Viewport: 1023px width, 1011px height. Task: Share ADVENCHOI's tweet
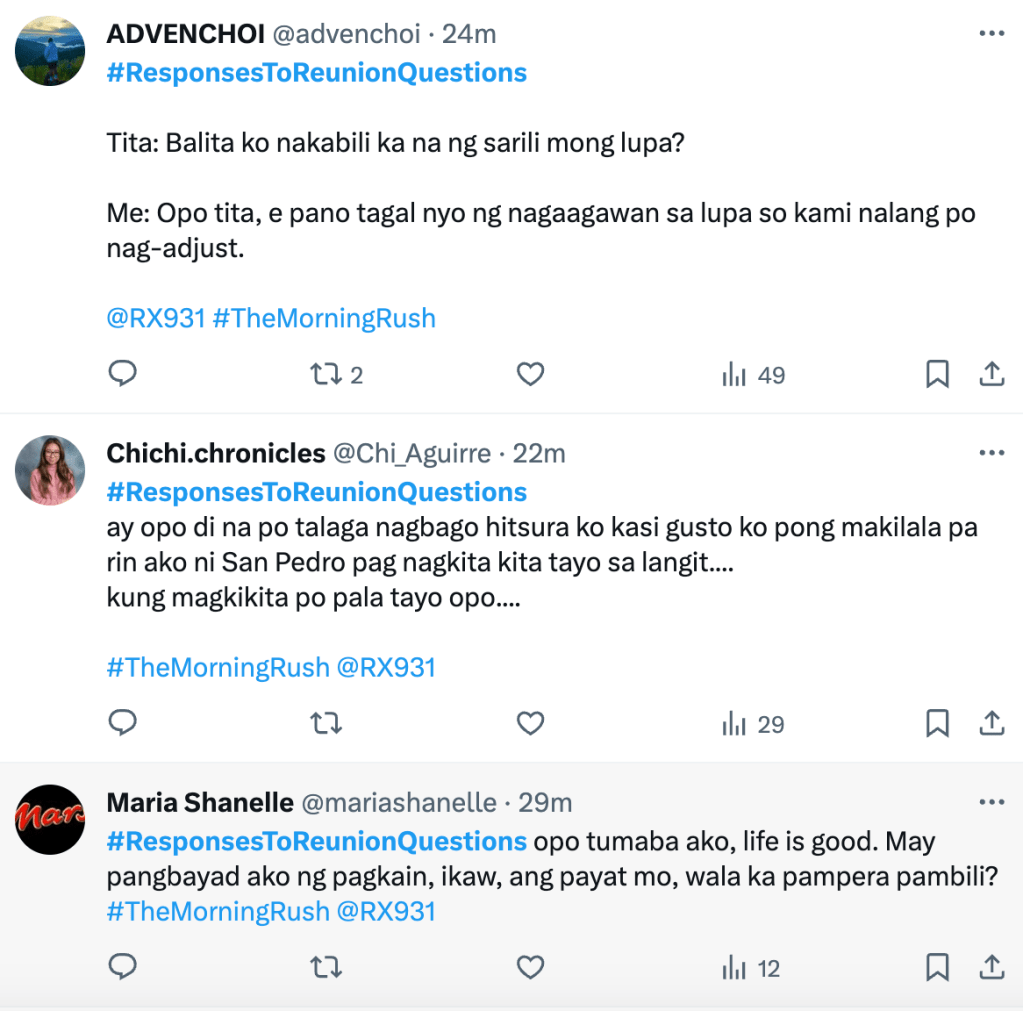(x=991, y=374)
